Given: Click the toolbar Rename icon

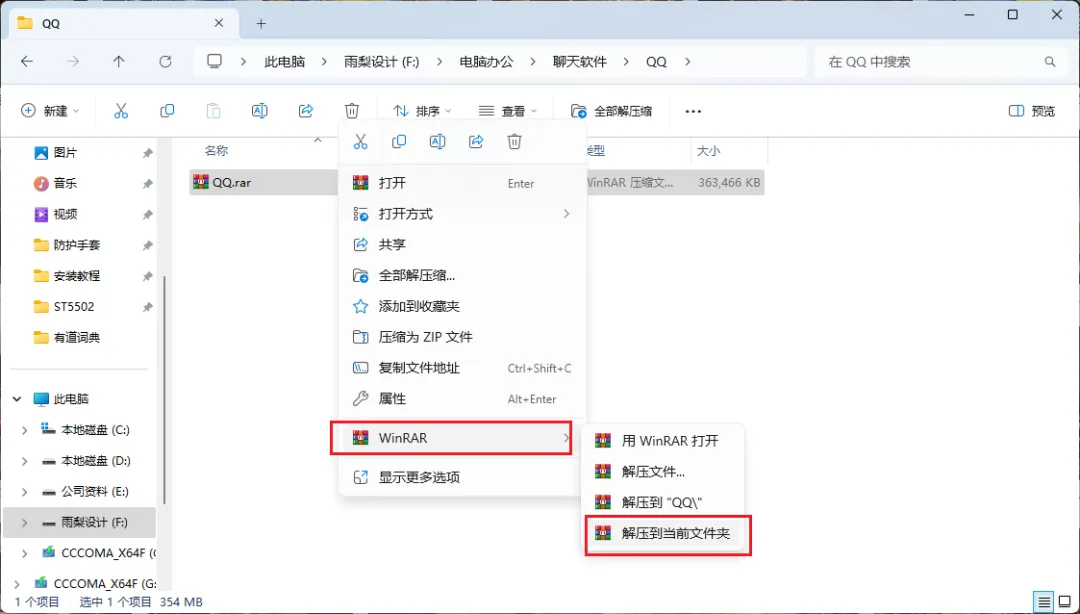Looking at the screenshot, I should tap(260, 111).
